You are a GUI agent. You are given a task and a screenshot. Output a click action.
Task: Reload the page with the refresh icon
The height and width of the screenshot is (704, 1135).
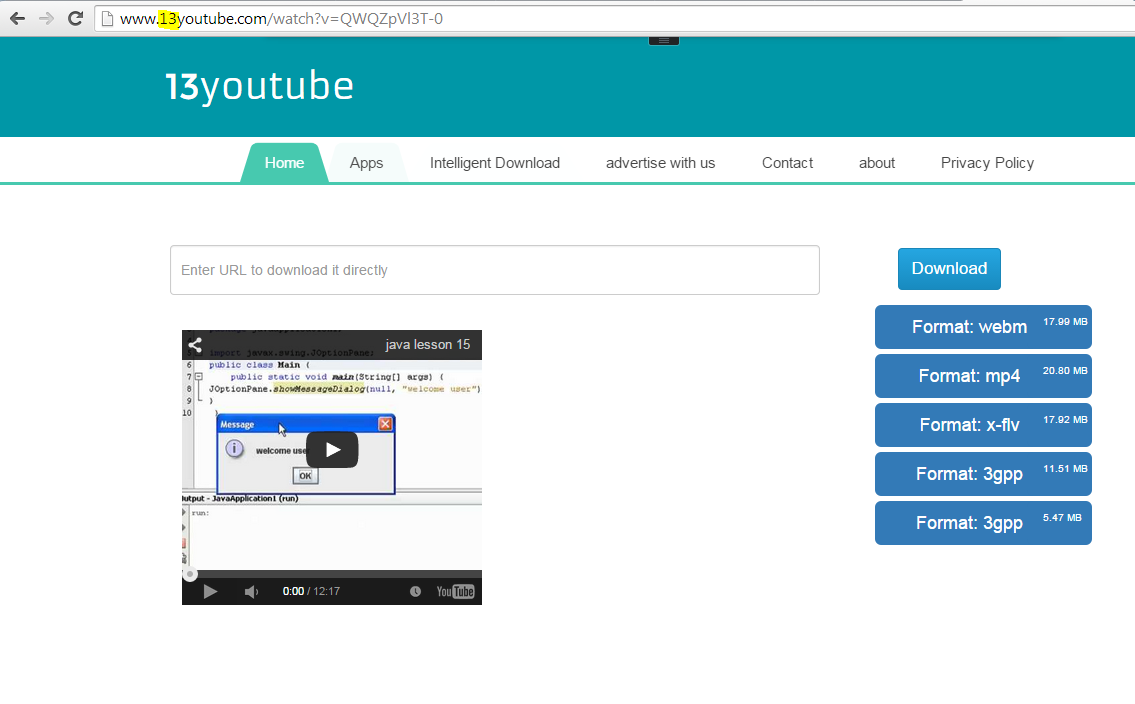point(75,19)
